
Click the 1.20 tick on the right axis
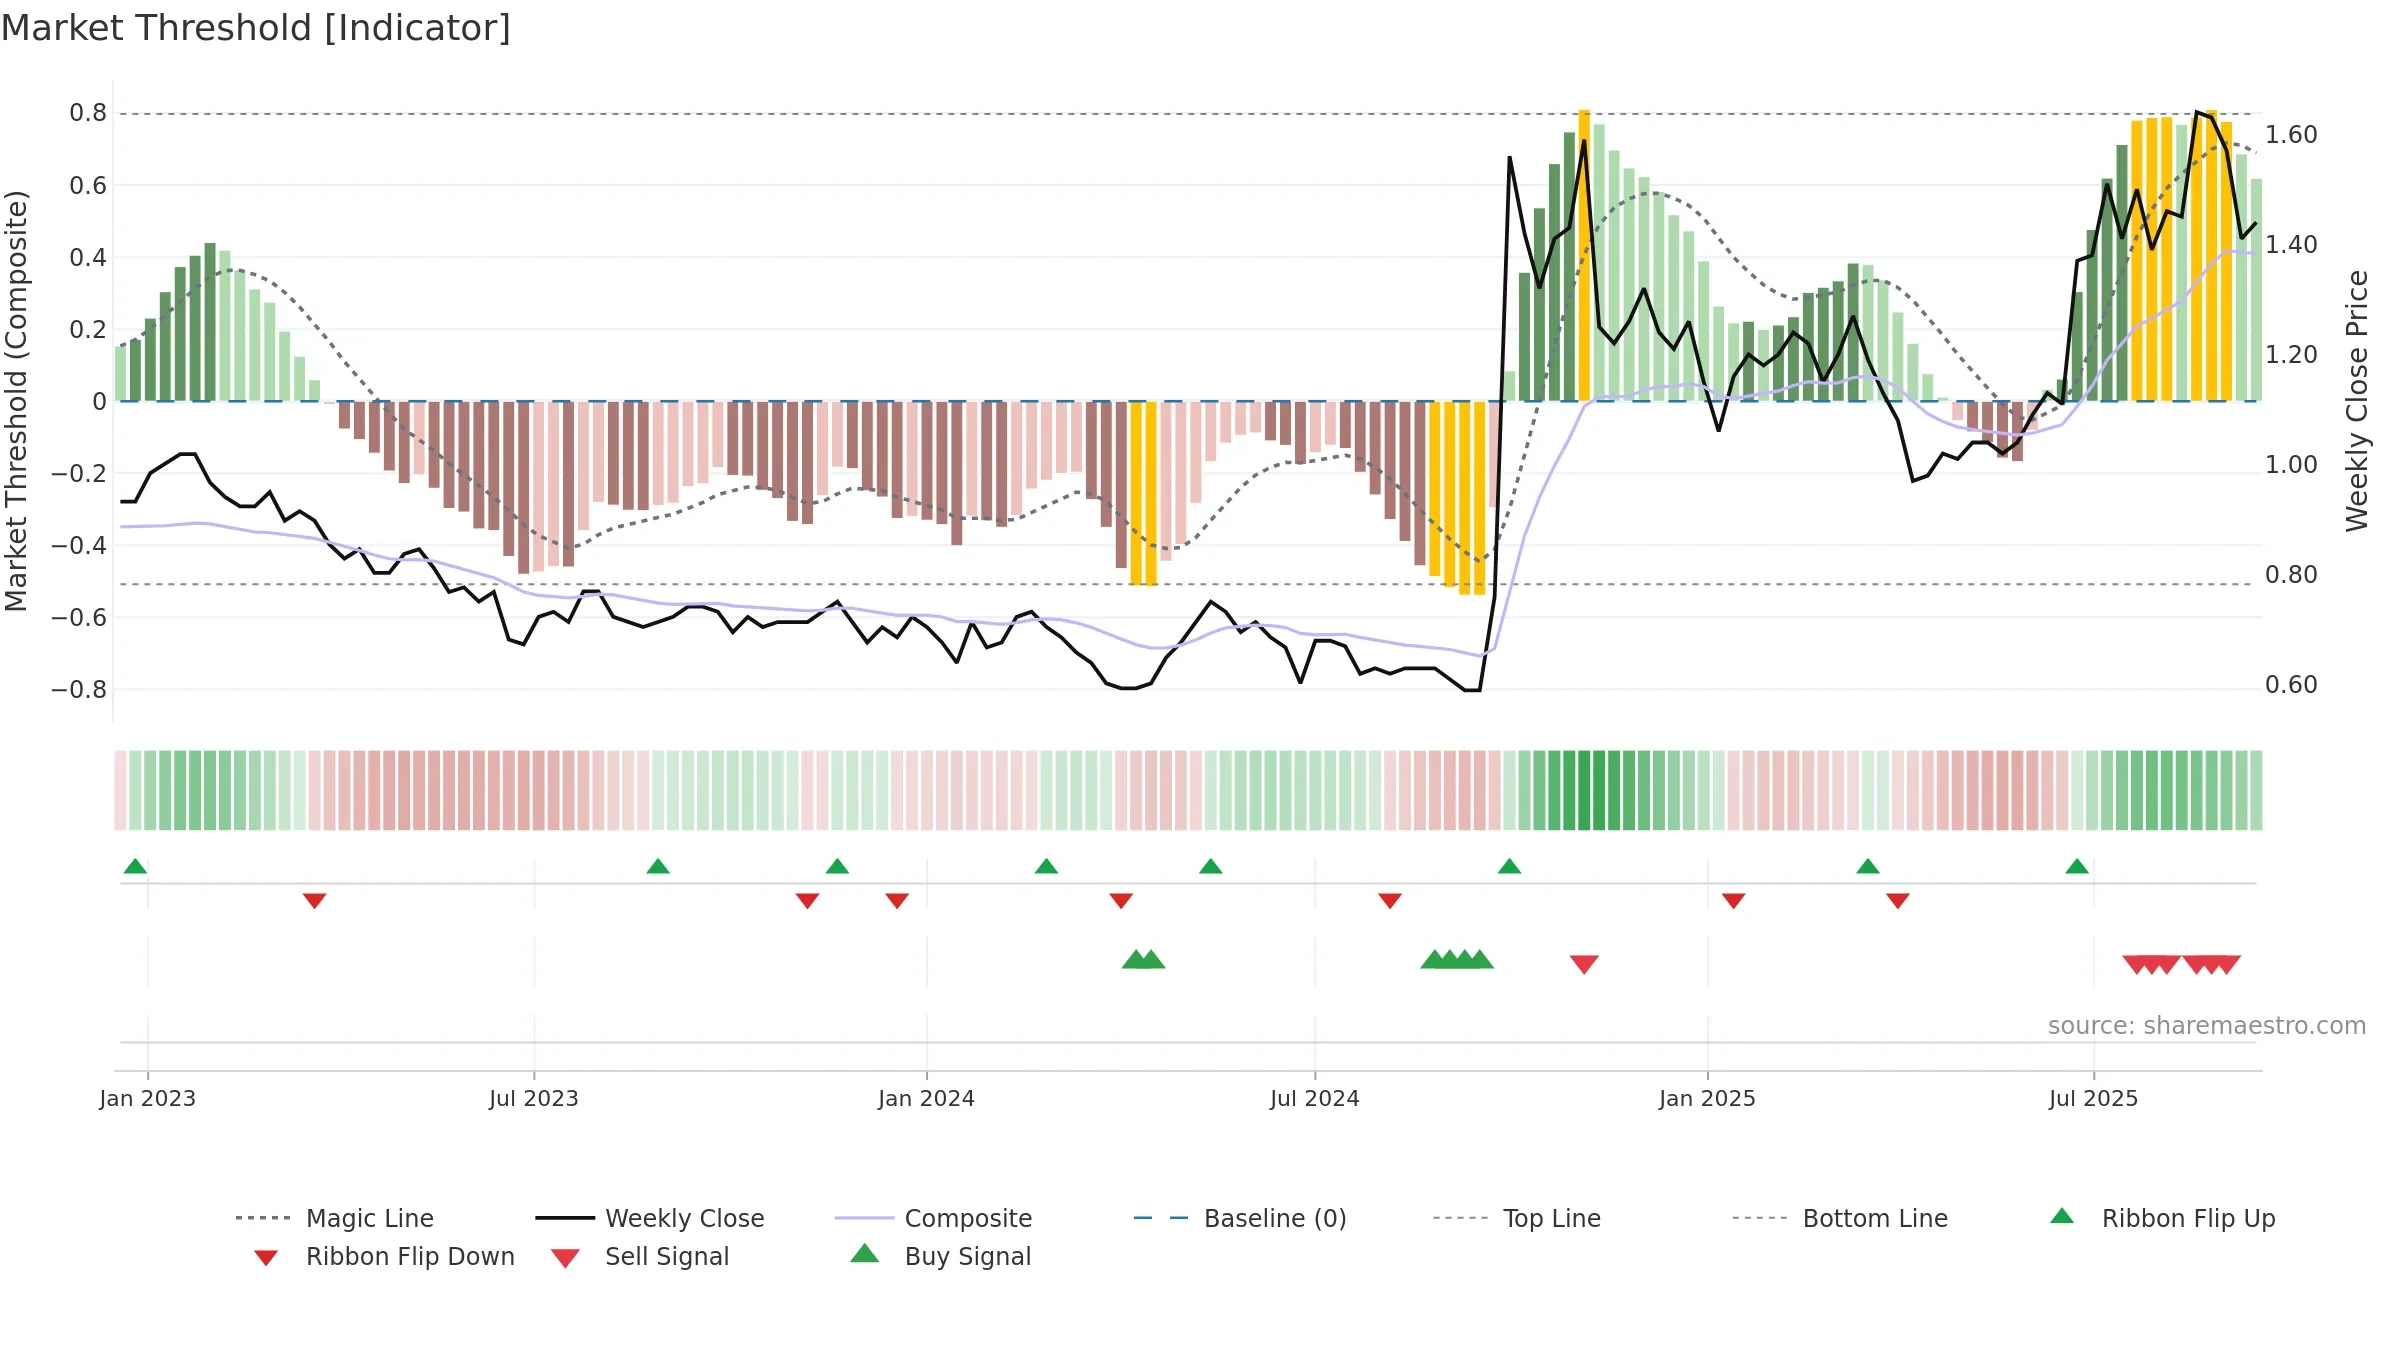click(x=2291, y=355)
